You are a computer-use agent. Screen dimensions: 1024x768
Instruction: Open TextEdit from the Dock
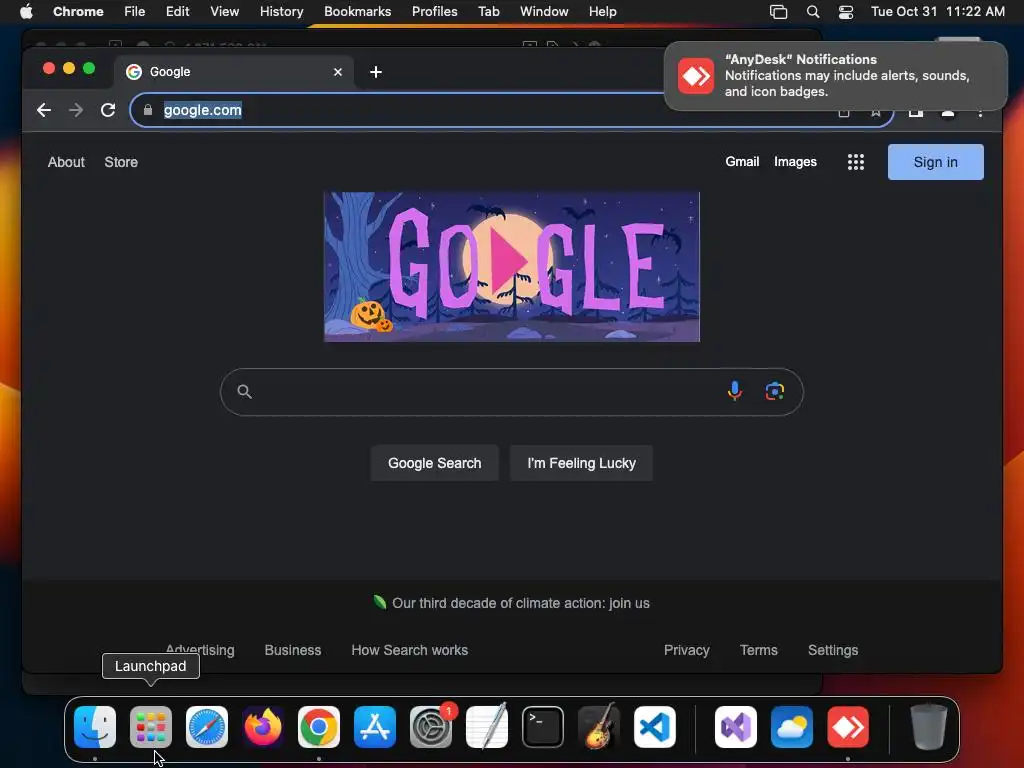487,726
